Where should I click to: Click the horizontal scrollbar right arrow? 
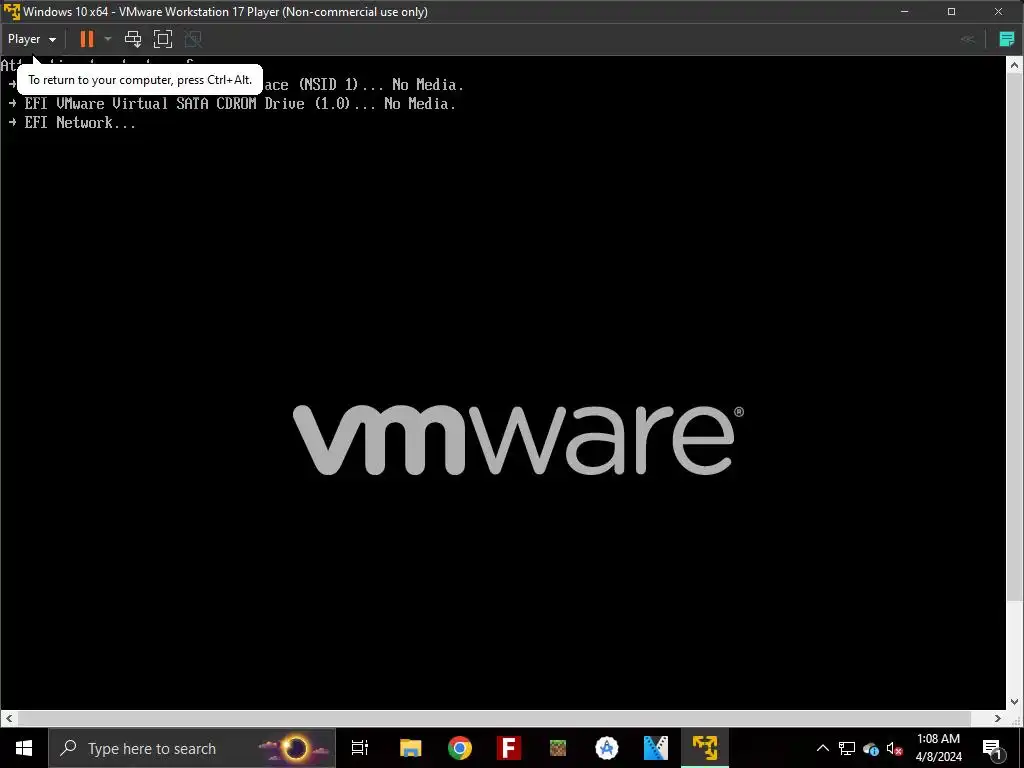coord(998,718)
